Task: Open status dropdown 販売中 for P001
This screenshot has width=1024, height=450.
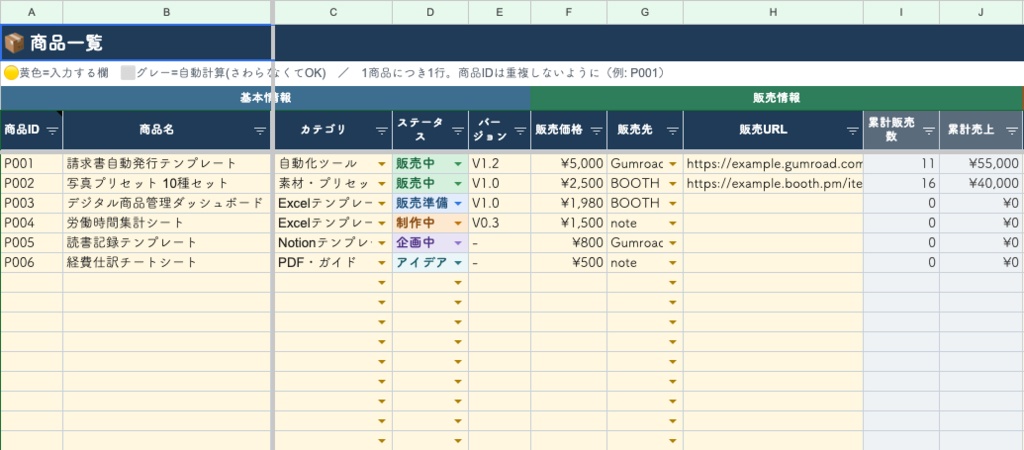Action: pos(458,163)
